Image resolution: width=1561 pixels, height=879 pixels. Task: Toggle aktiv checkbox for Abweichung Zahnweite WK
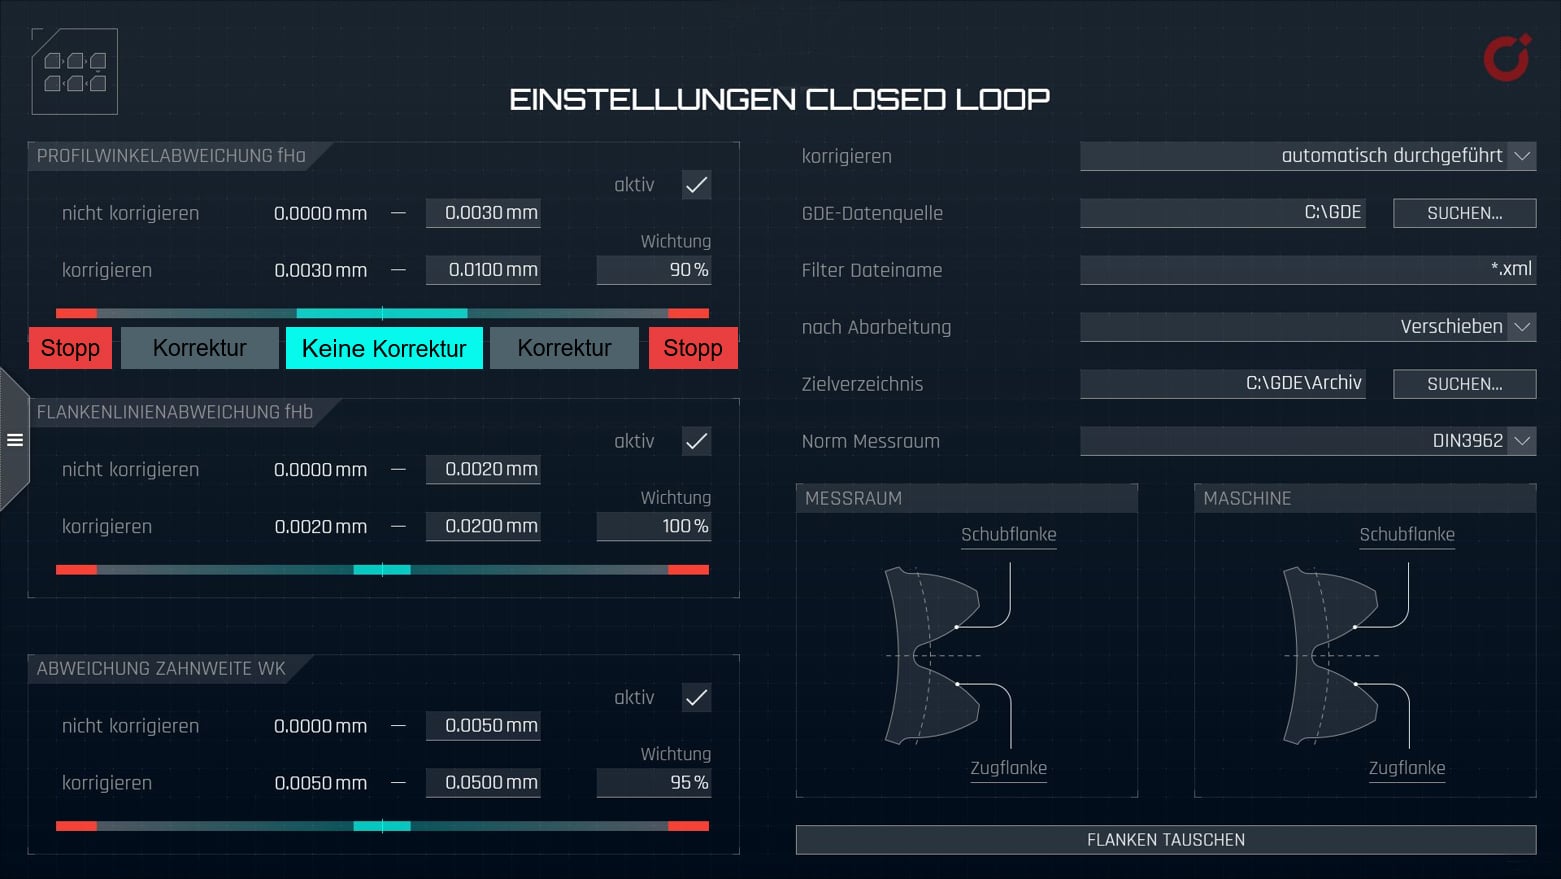(696, 698)
